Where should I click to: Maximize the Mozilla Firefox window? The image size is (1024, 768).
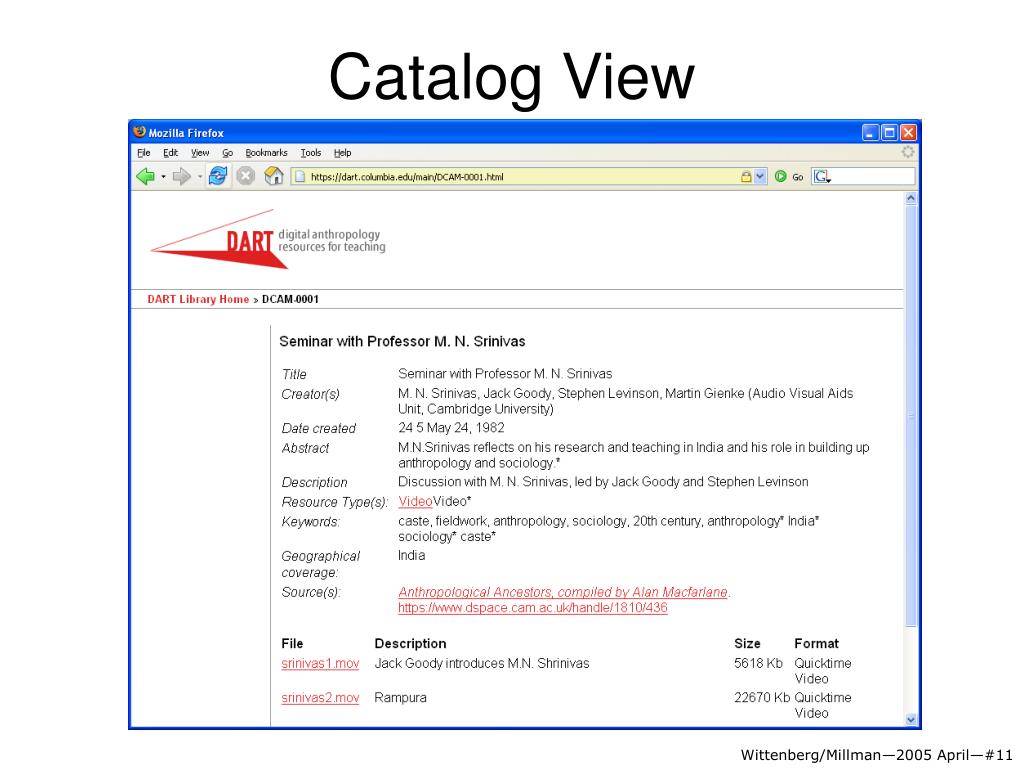tap(889, 133)
